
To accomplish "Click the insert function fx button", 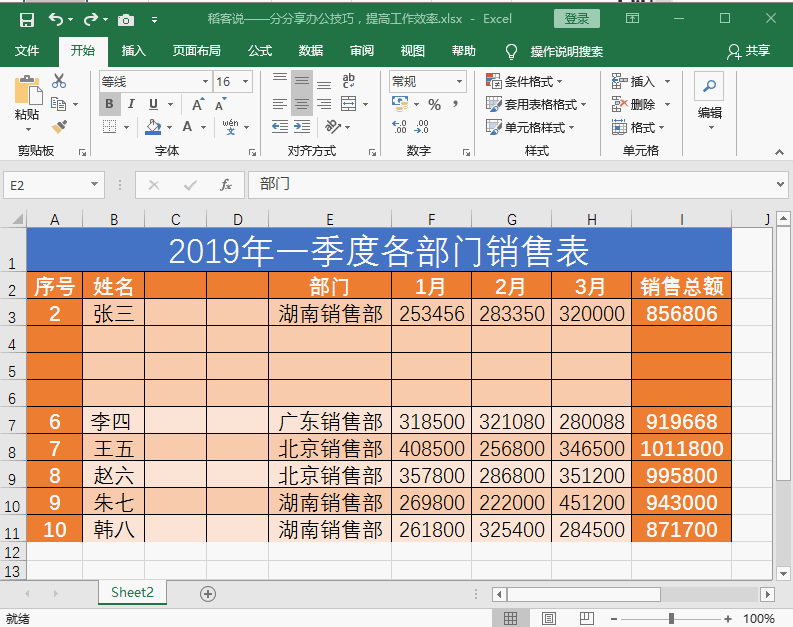I will [x=226, y=185].
